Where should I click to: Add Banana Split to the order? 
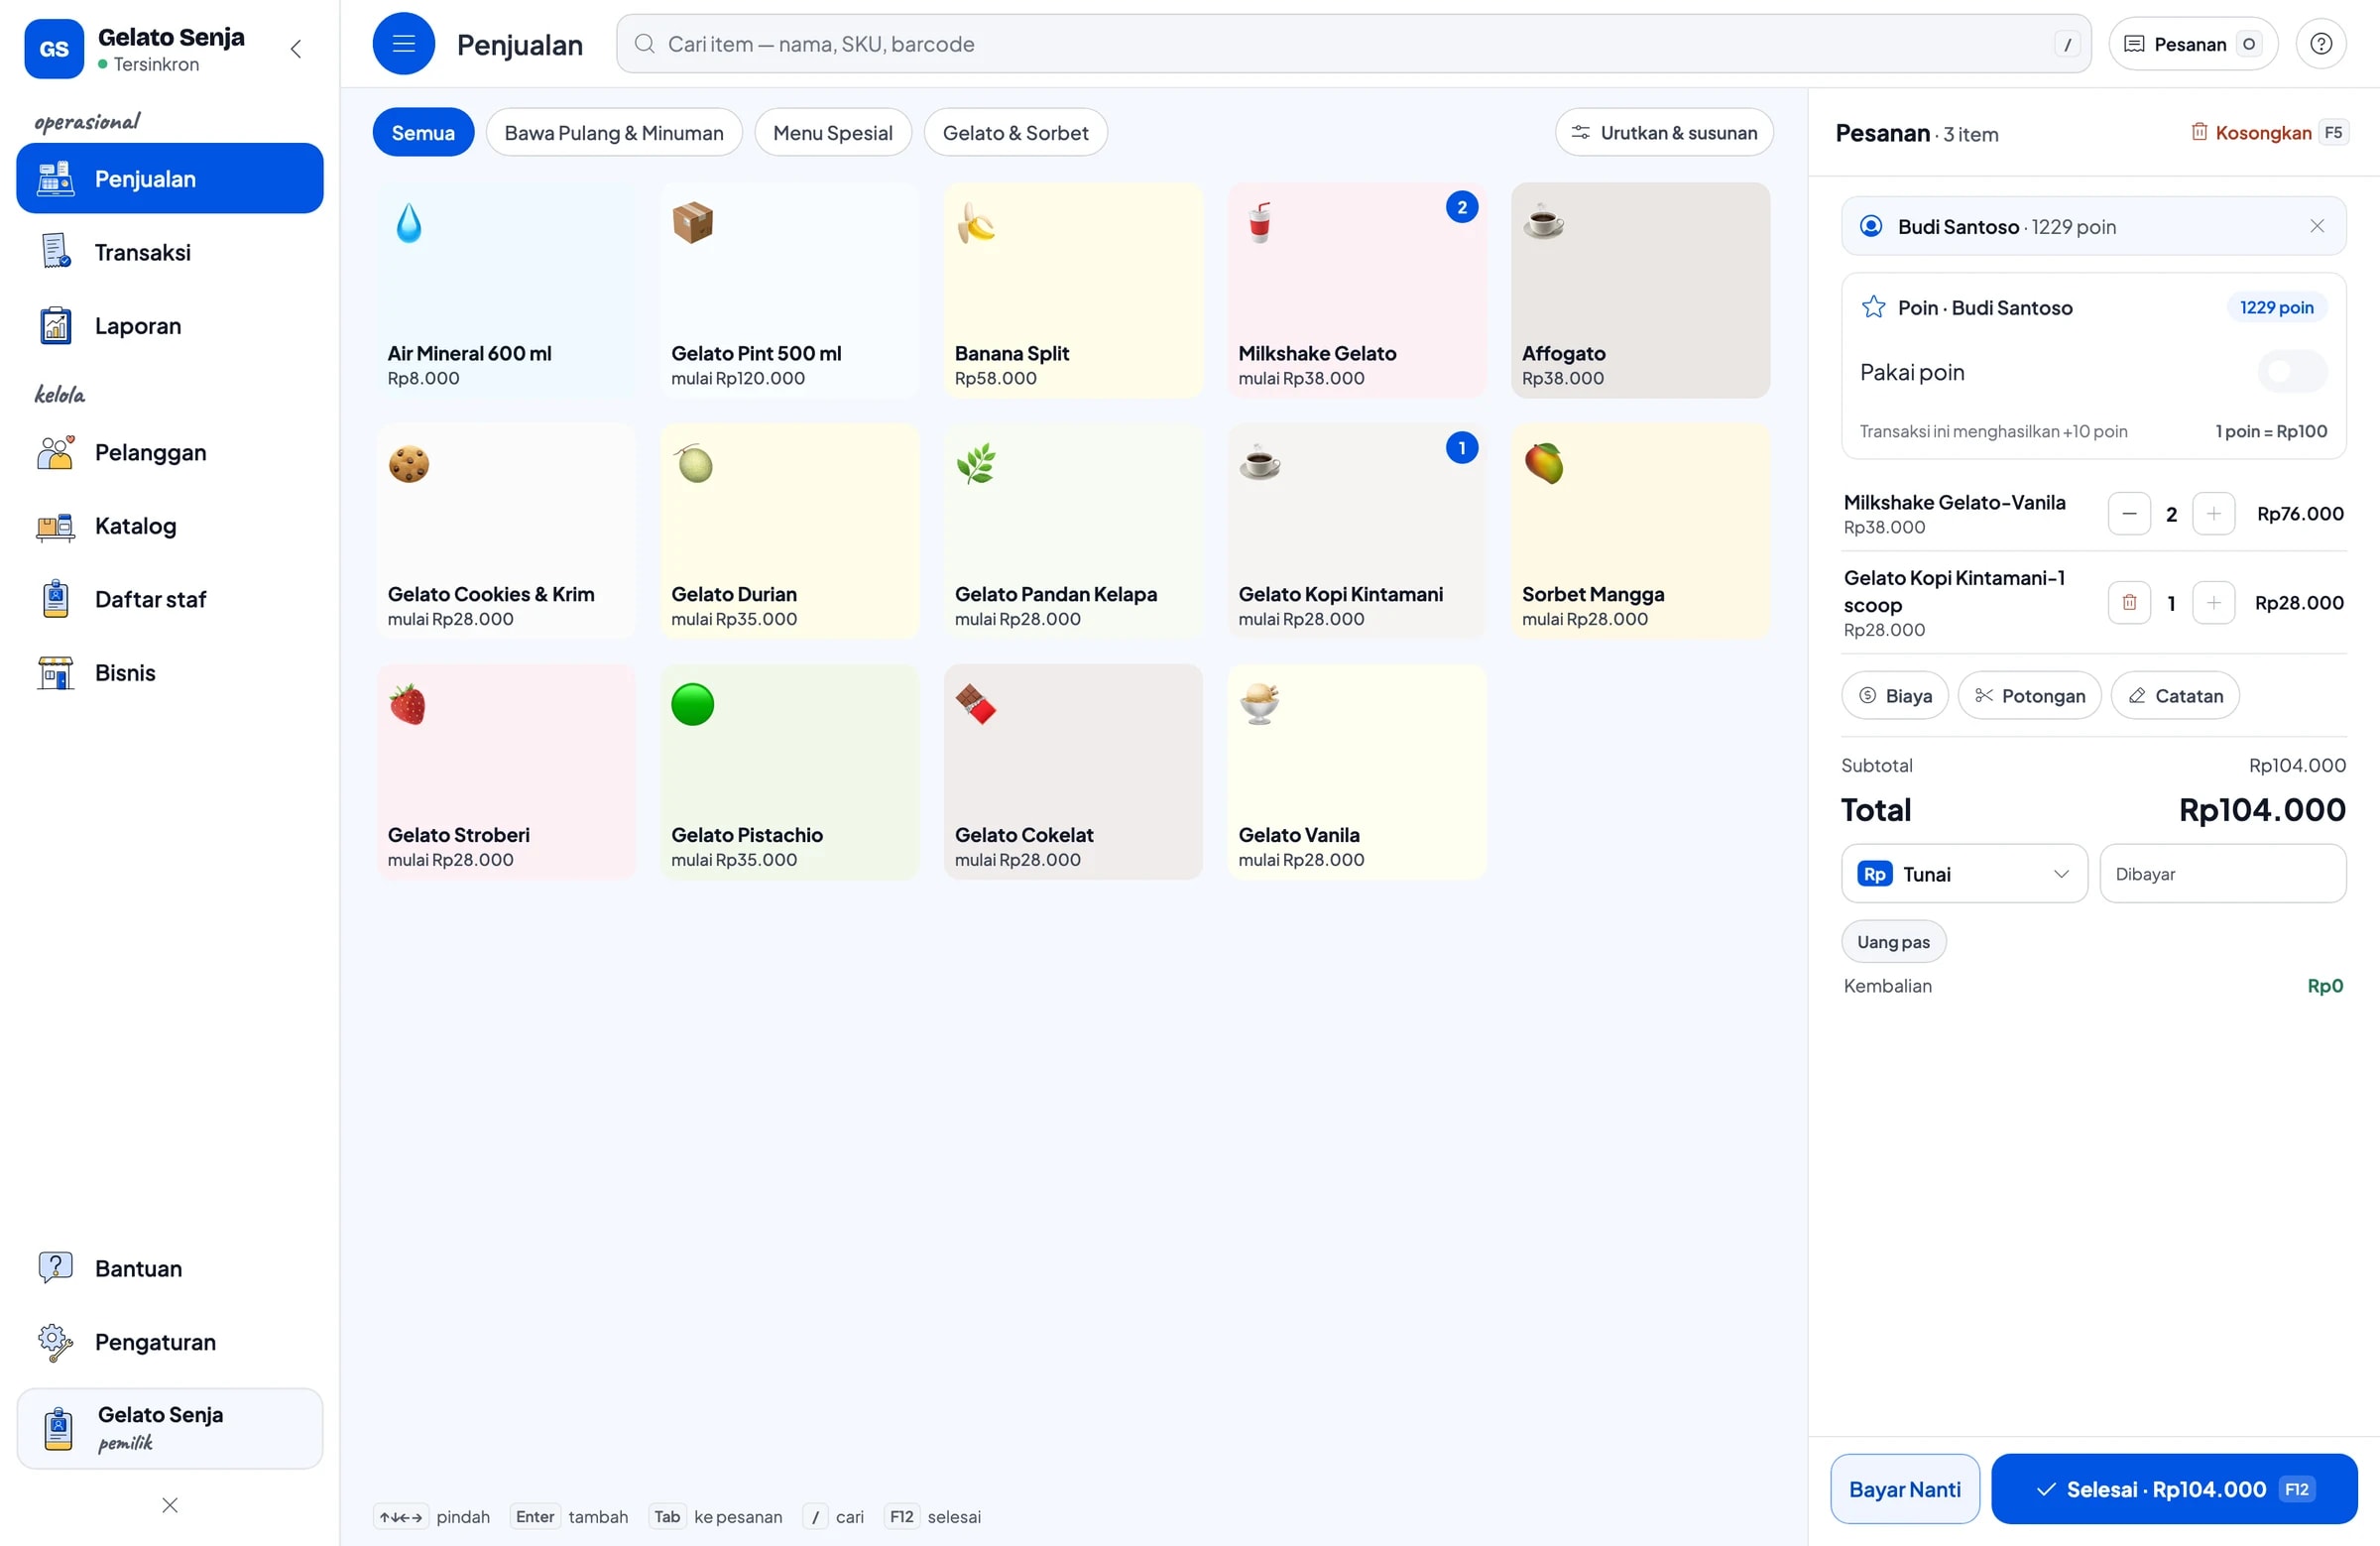[x=1073, y=290]
